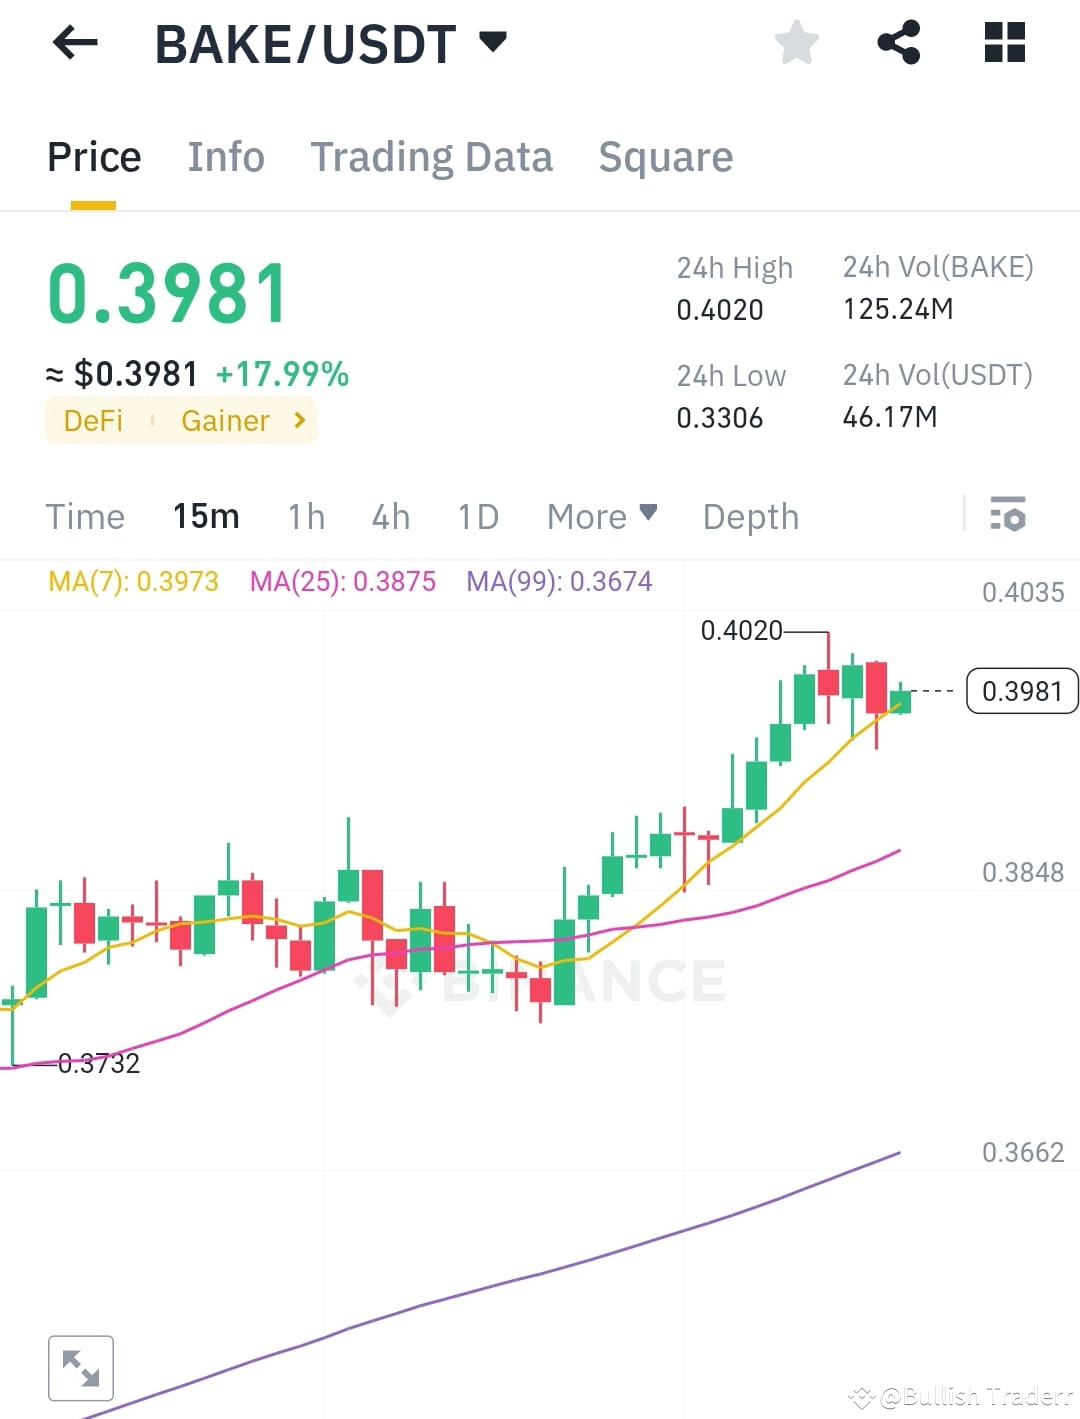Viewport: 1080px width, 1419px height.
Task: Select the 4h timeframe
Action: [x=390, y=516]
